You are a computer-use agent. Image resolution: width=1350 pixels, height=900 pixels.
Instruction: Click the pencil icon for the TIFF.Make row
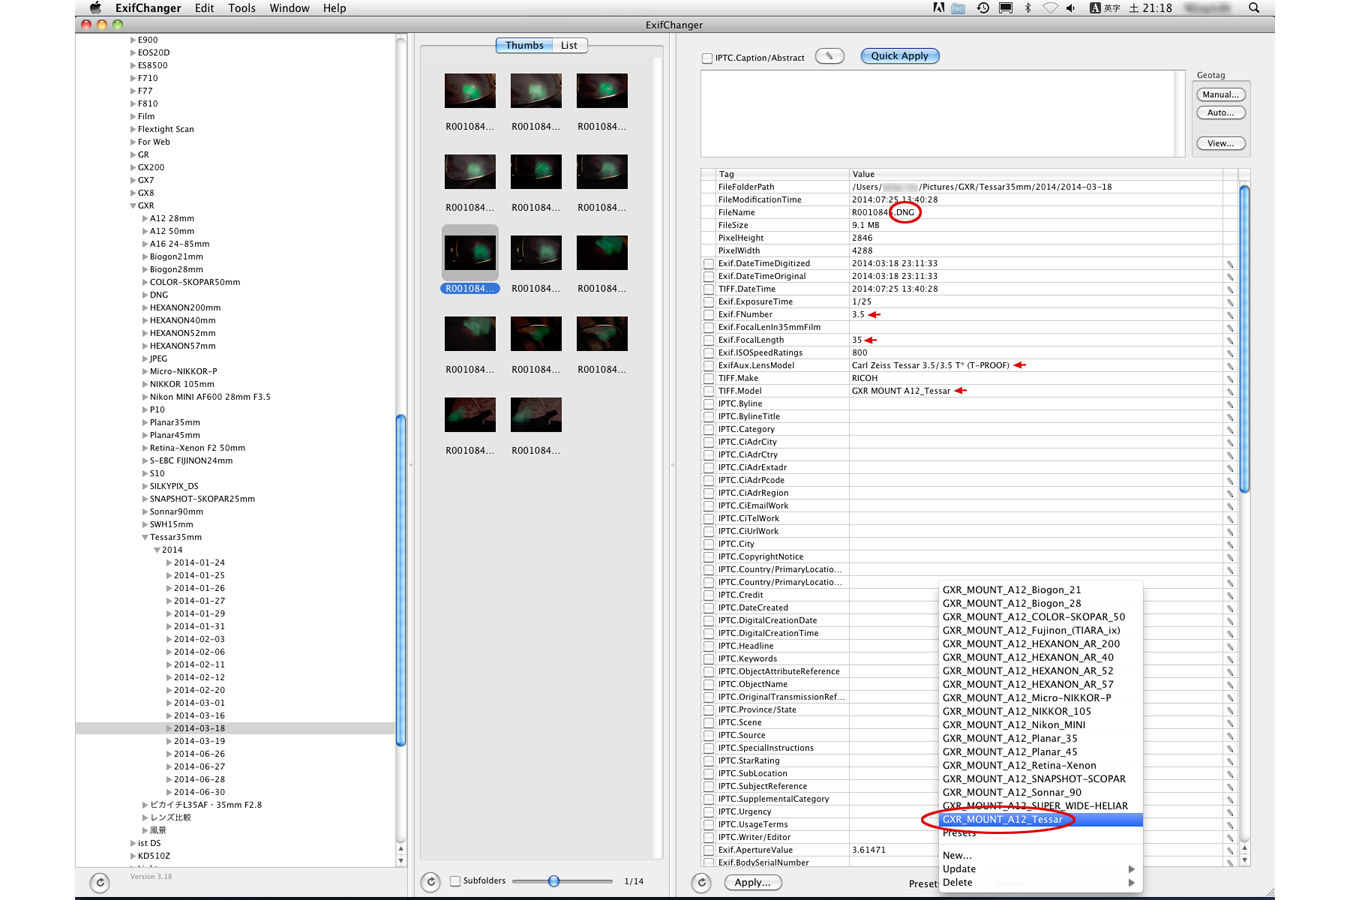click(1230, 379)
